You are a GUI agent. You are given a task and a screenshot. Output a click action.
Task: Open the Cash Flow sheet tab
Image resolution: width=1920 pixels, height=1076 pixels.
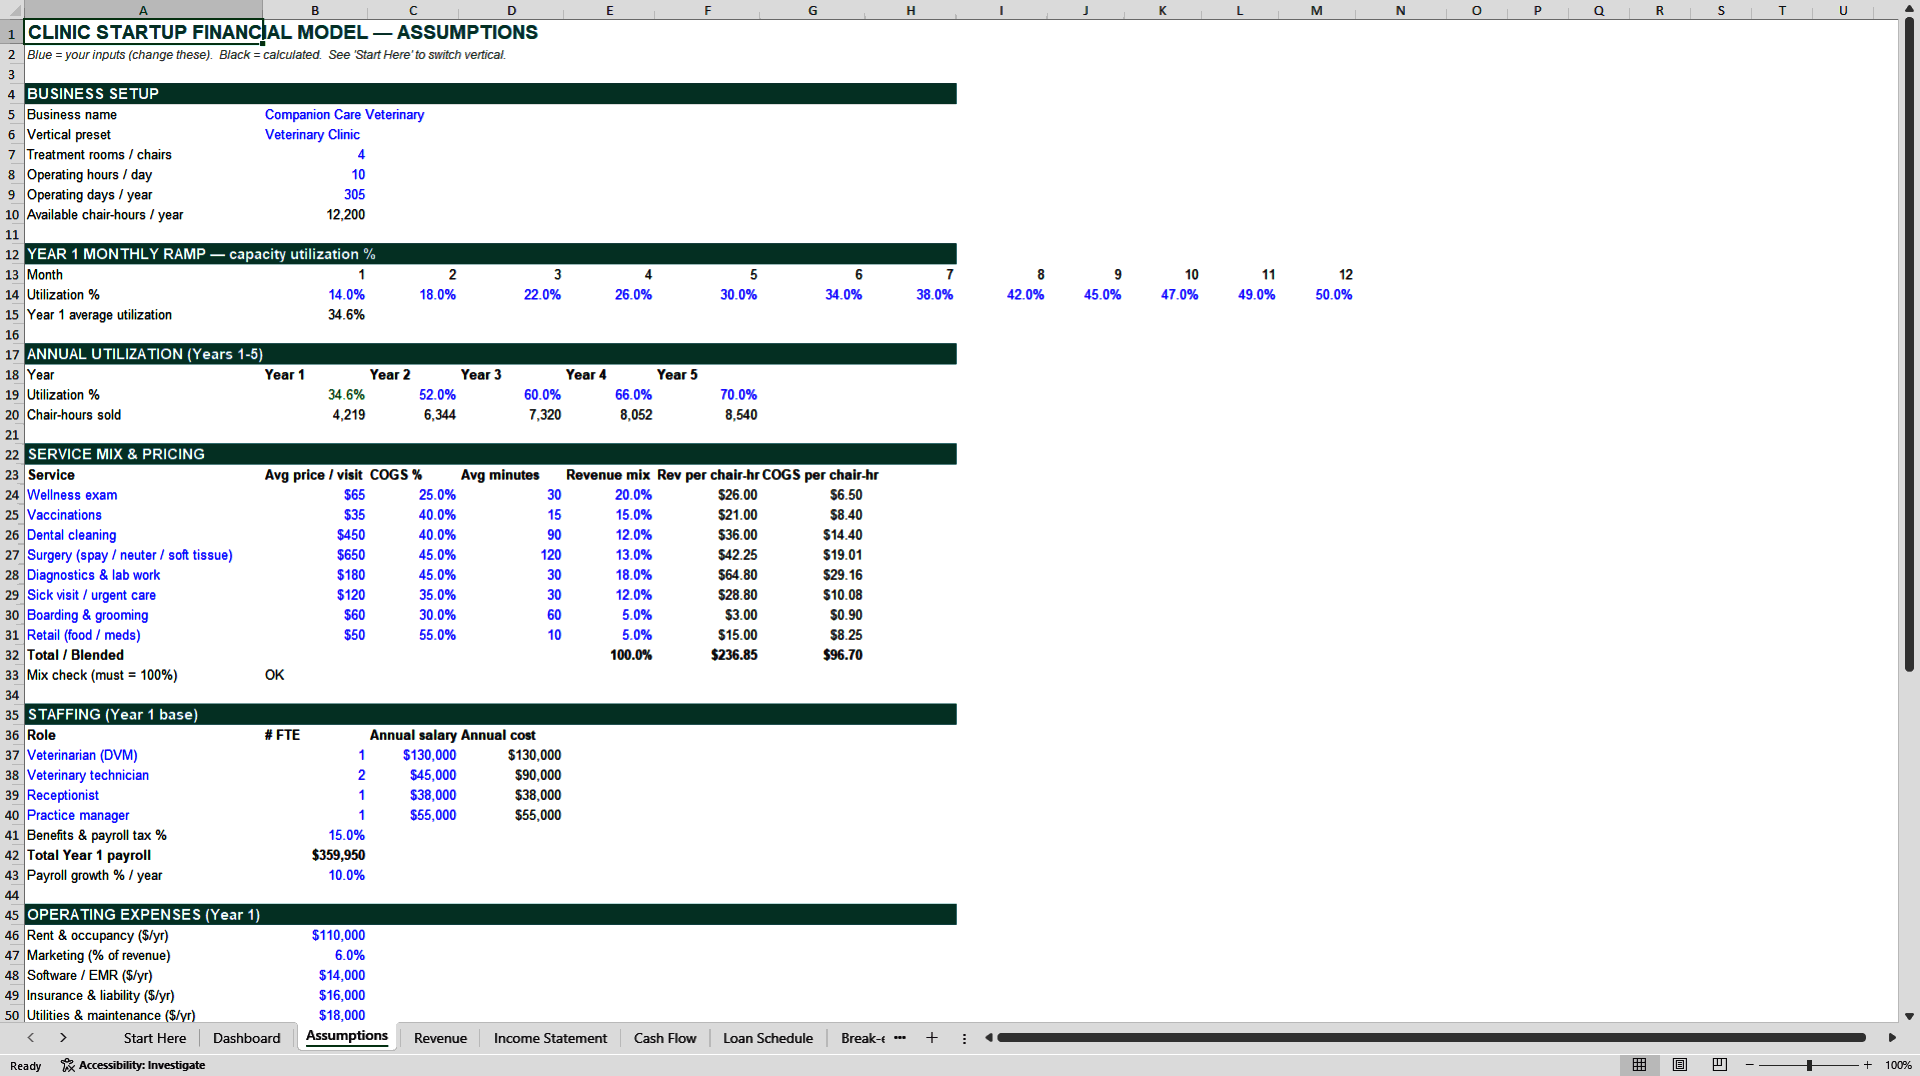click(x=665, y=1038)
